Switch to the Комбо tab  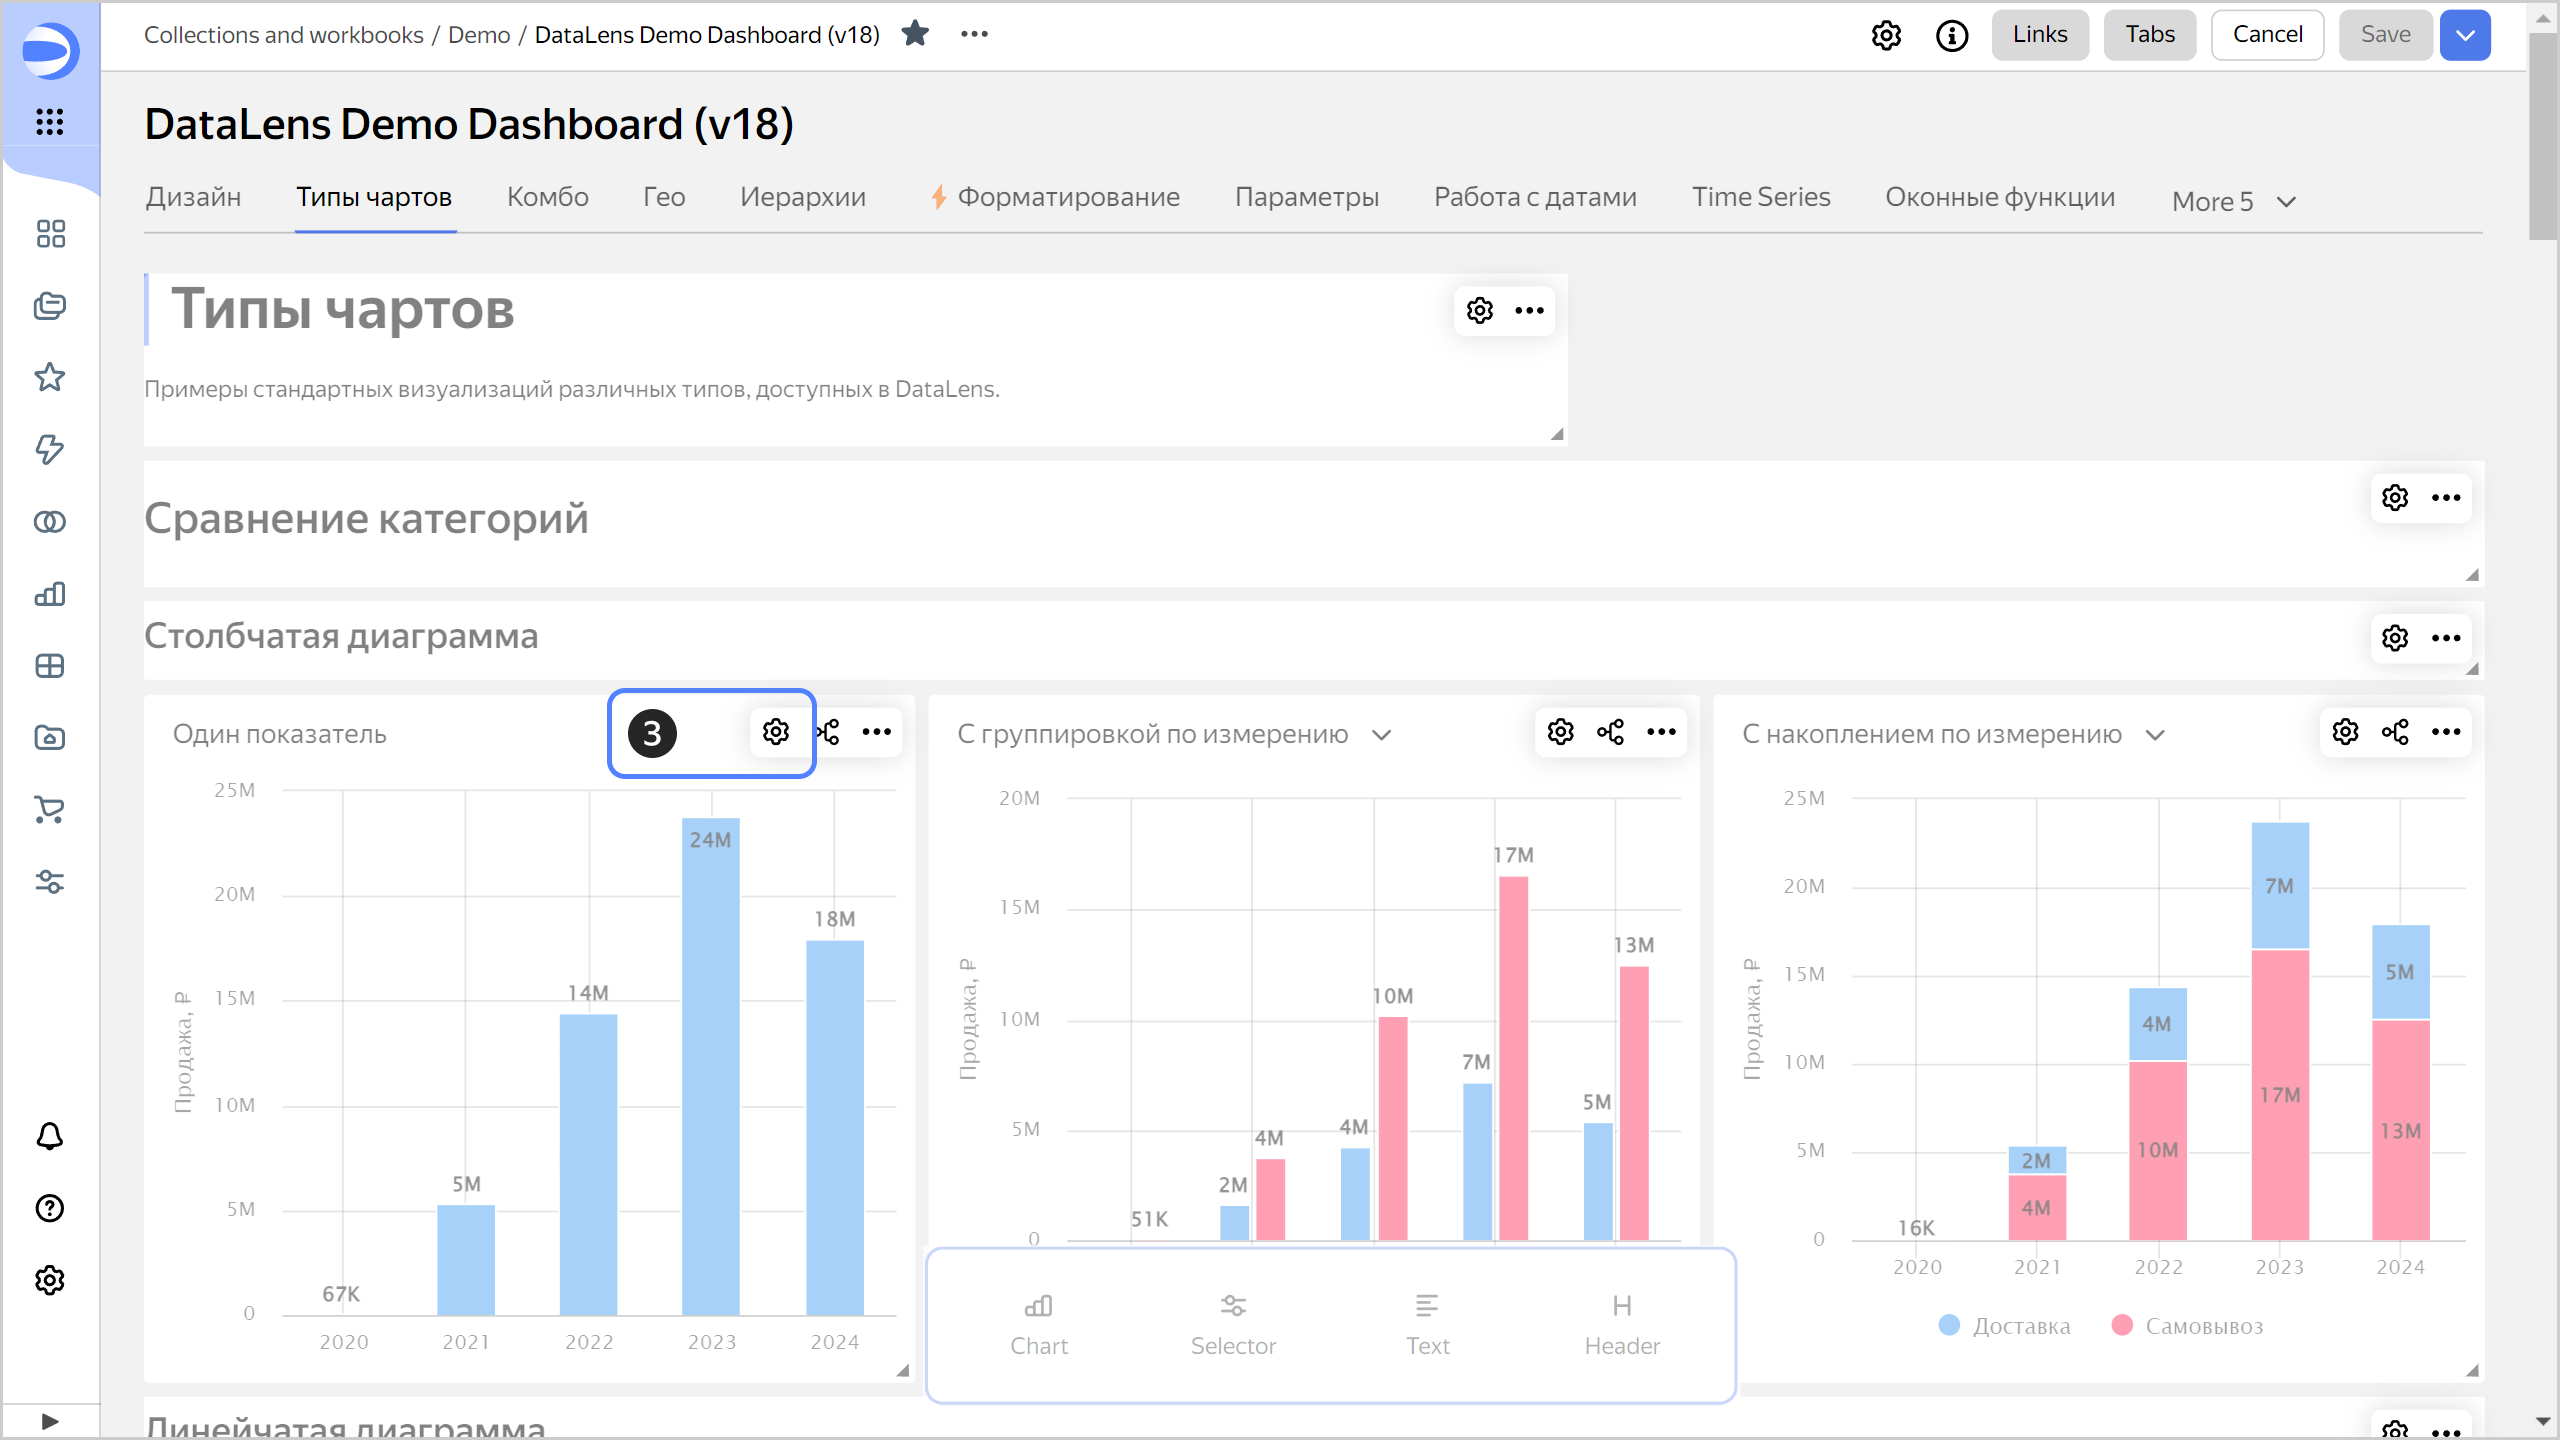[547, 197]
